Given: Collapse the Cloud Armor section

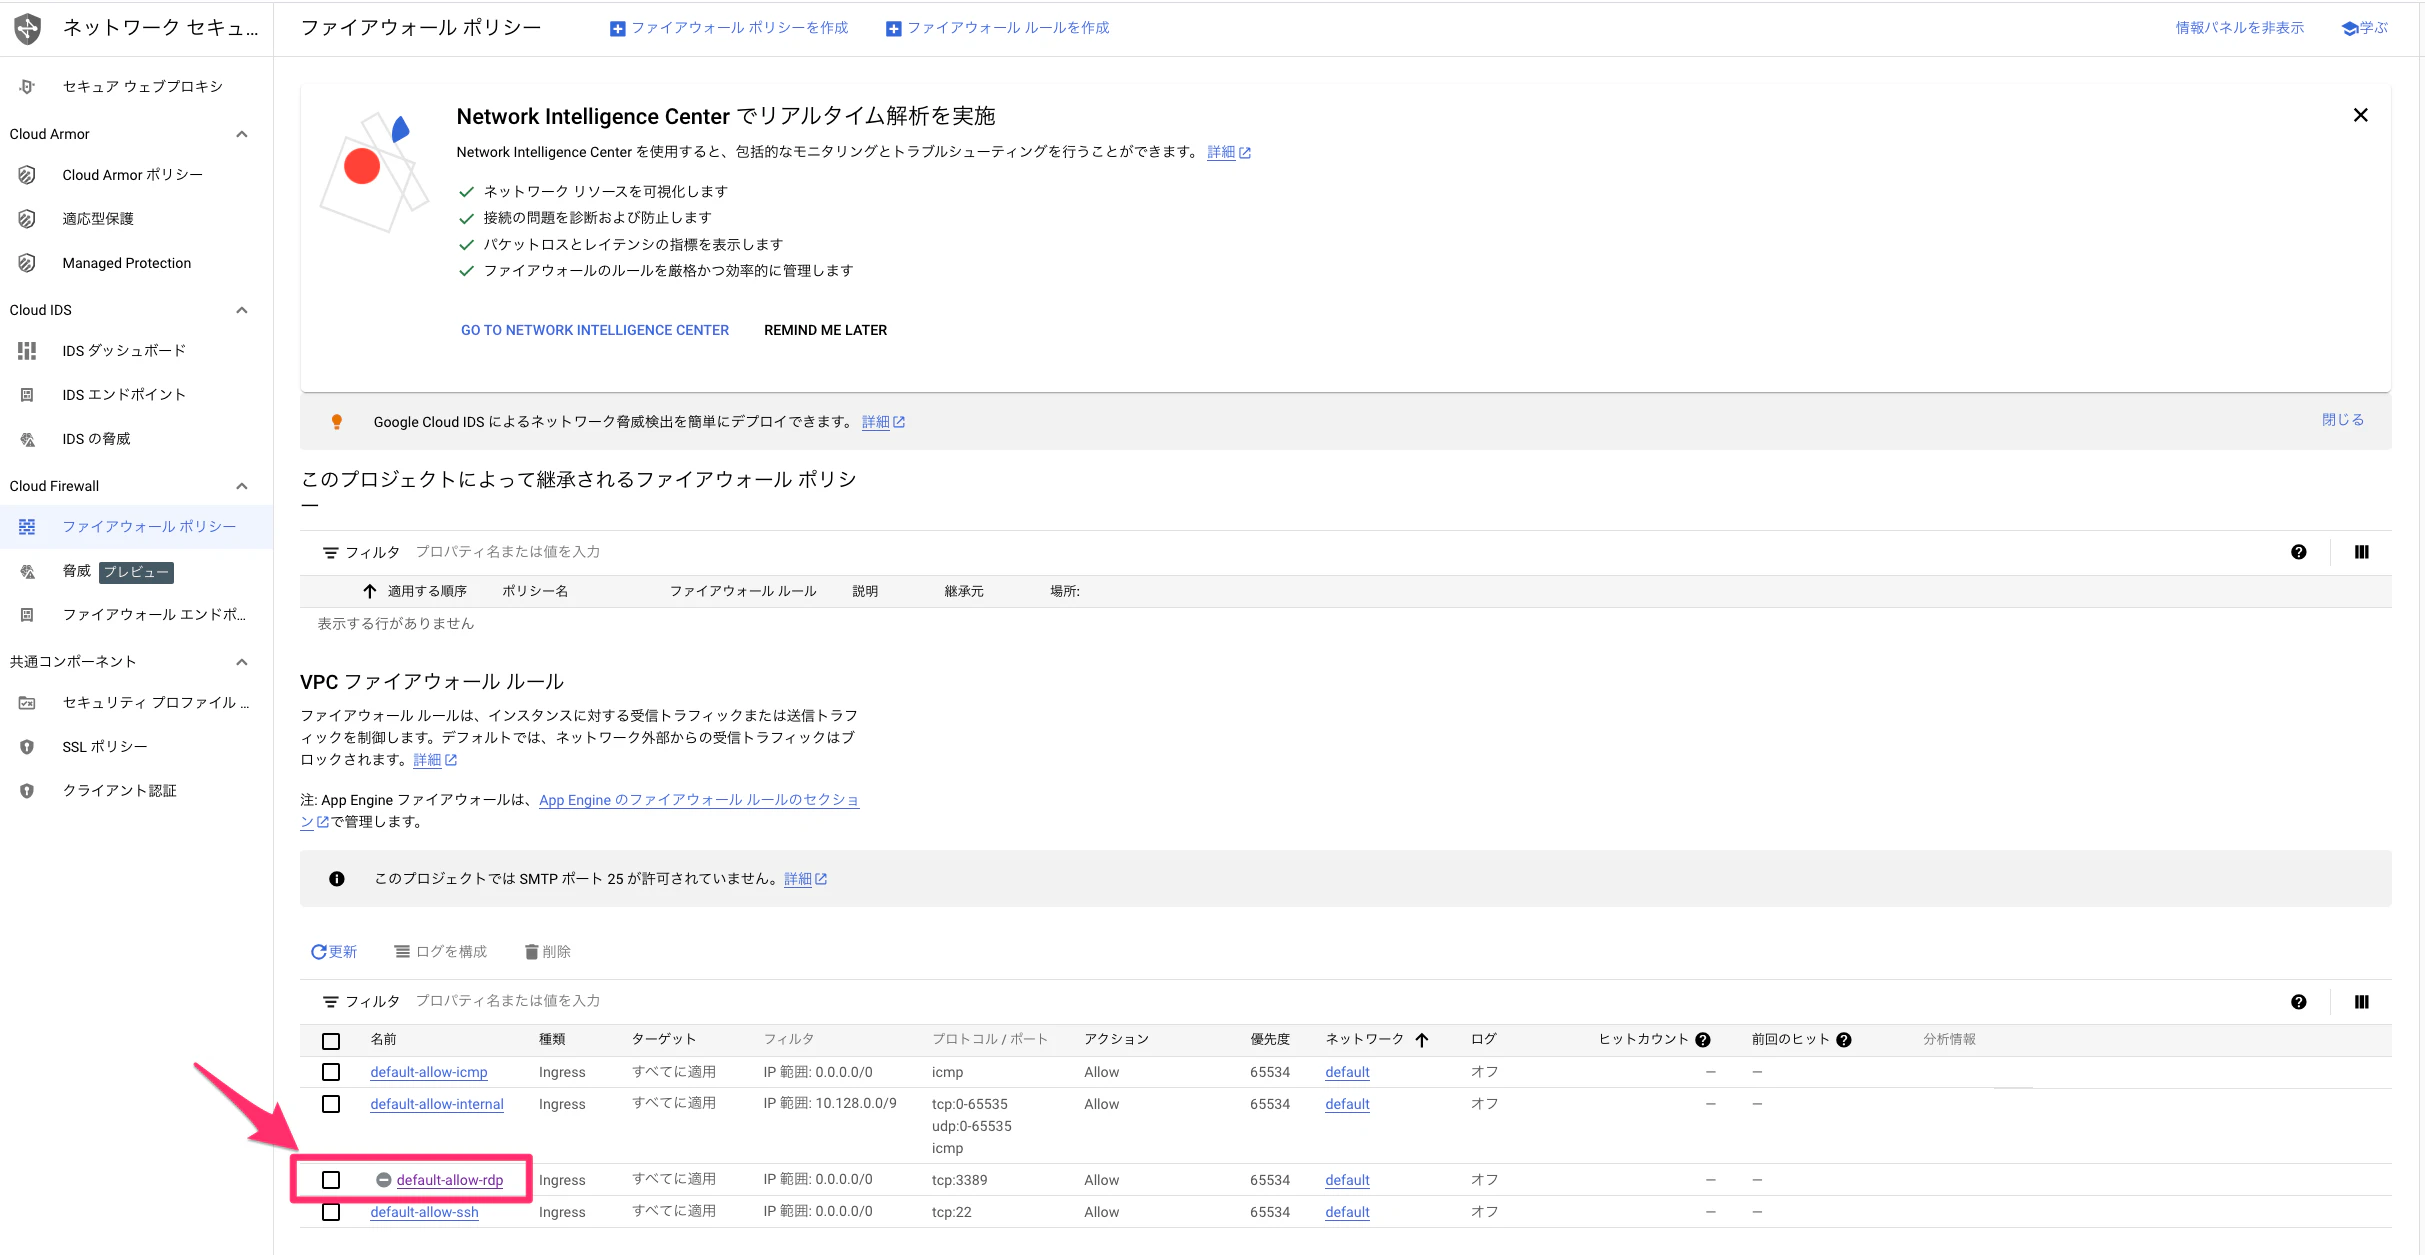Looking at the screenshot, I should tap(241, 134).
